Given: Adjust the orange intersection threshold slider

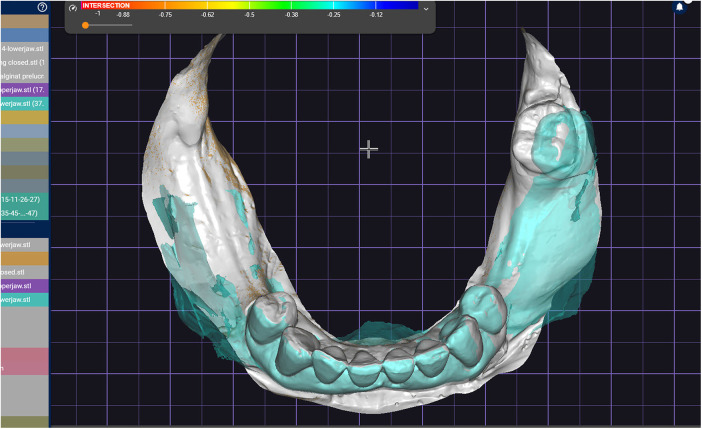Looking at the screenshot, I should tap(85, 26).
